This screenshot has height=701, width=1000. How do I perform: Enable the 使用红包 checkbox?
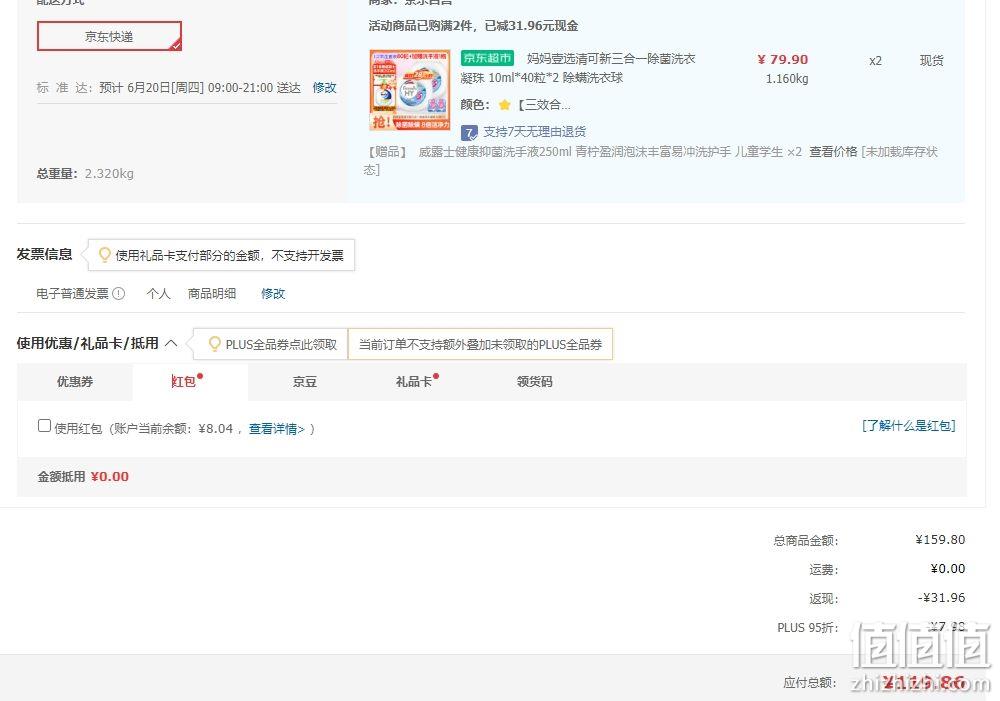[44, 426]
